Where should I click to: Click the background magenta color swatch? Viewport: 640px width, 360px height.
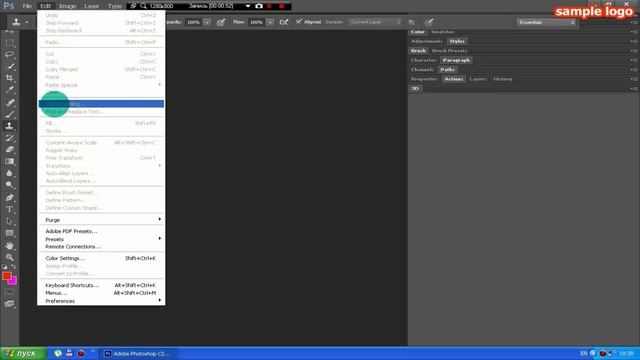(13, 281)
